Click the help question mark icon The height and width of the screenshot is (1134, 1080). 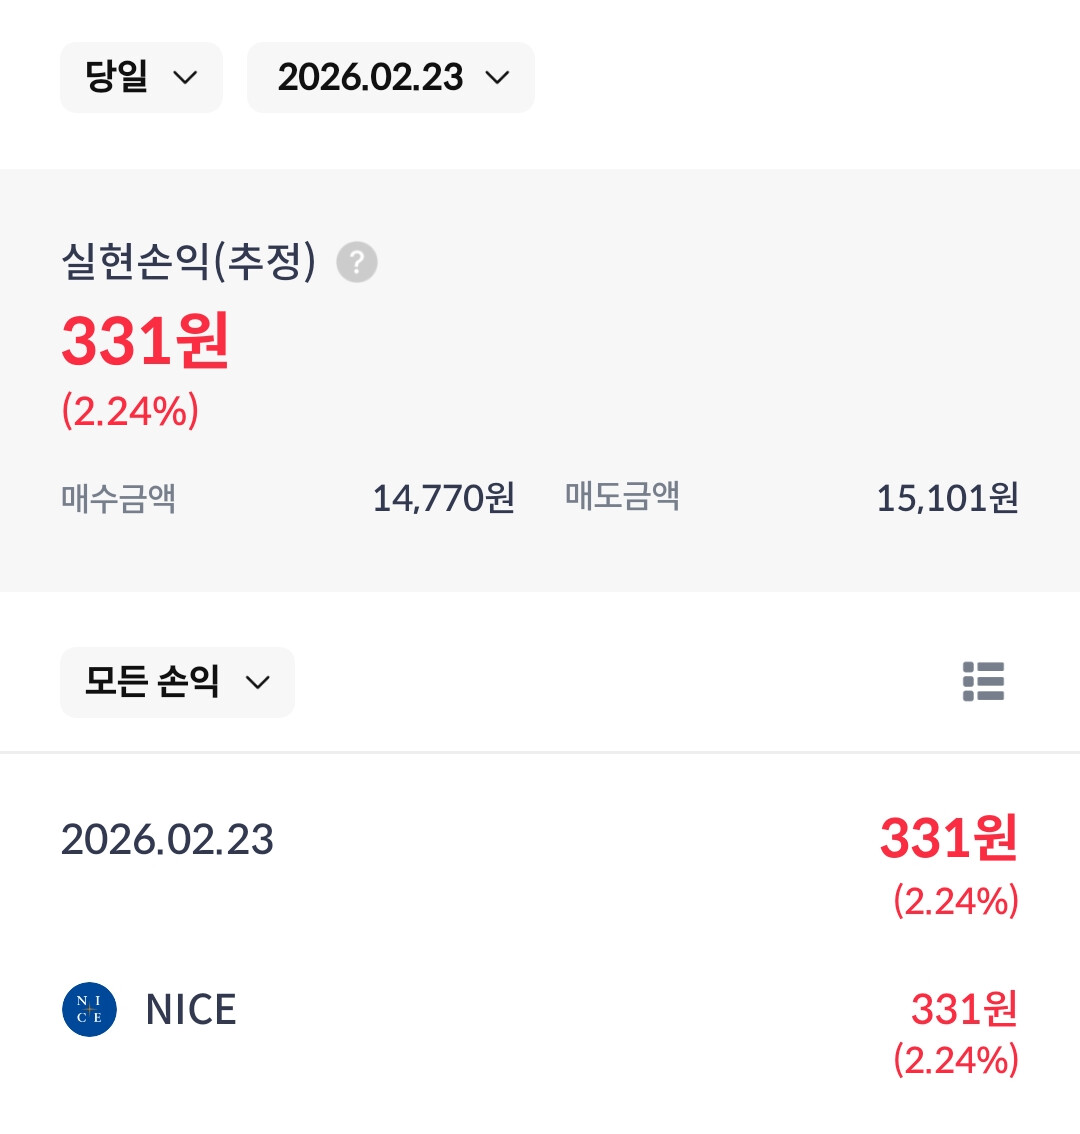[357, 263]
